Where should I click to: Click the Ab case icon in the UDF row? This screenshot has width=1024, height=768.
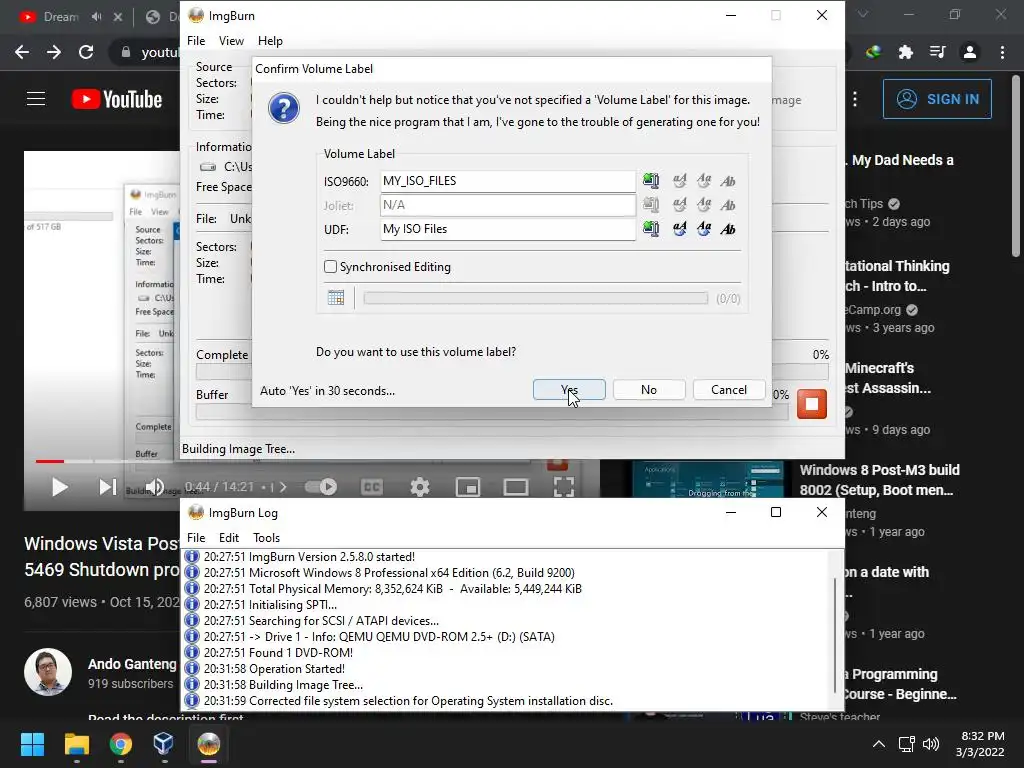(728, 229)
